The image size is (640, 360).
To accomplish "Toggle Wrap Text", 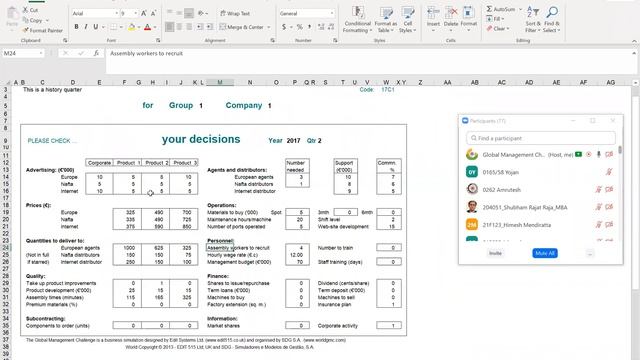I will (235, 13).
